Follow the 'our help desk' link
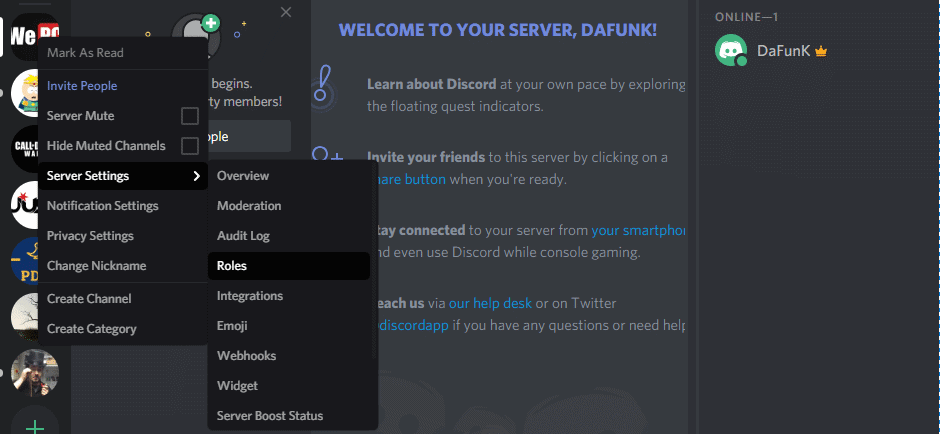940x434 pixels. [490, 303]
